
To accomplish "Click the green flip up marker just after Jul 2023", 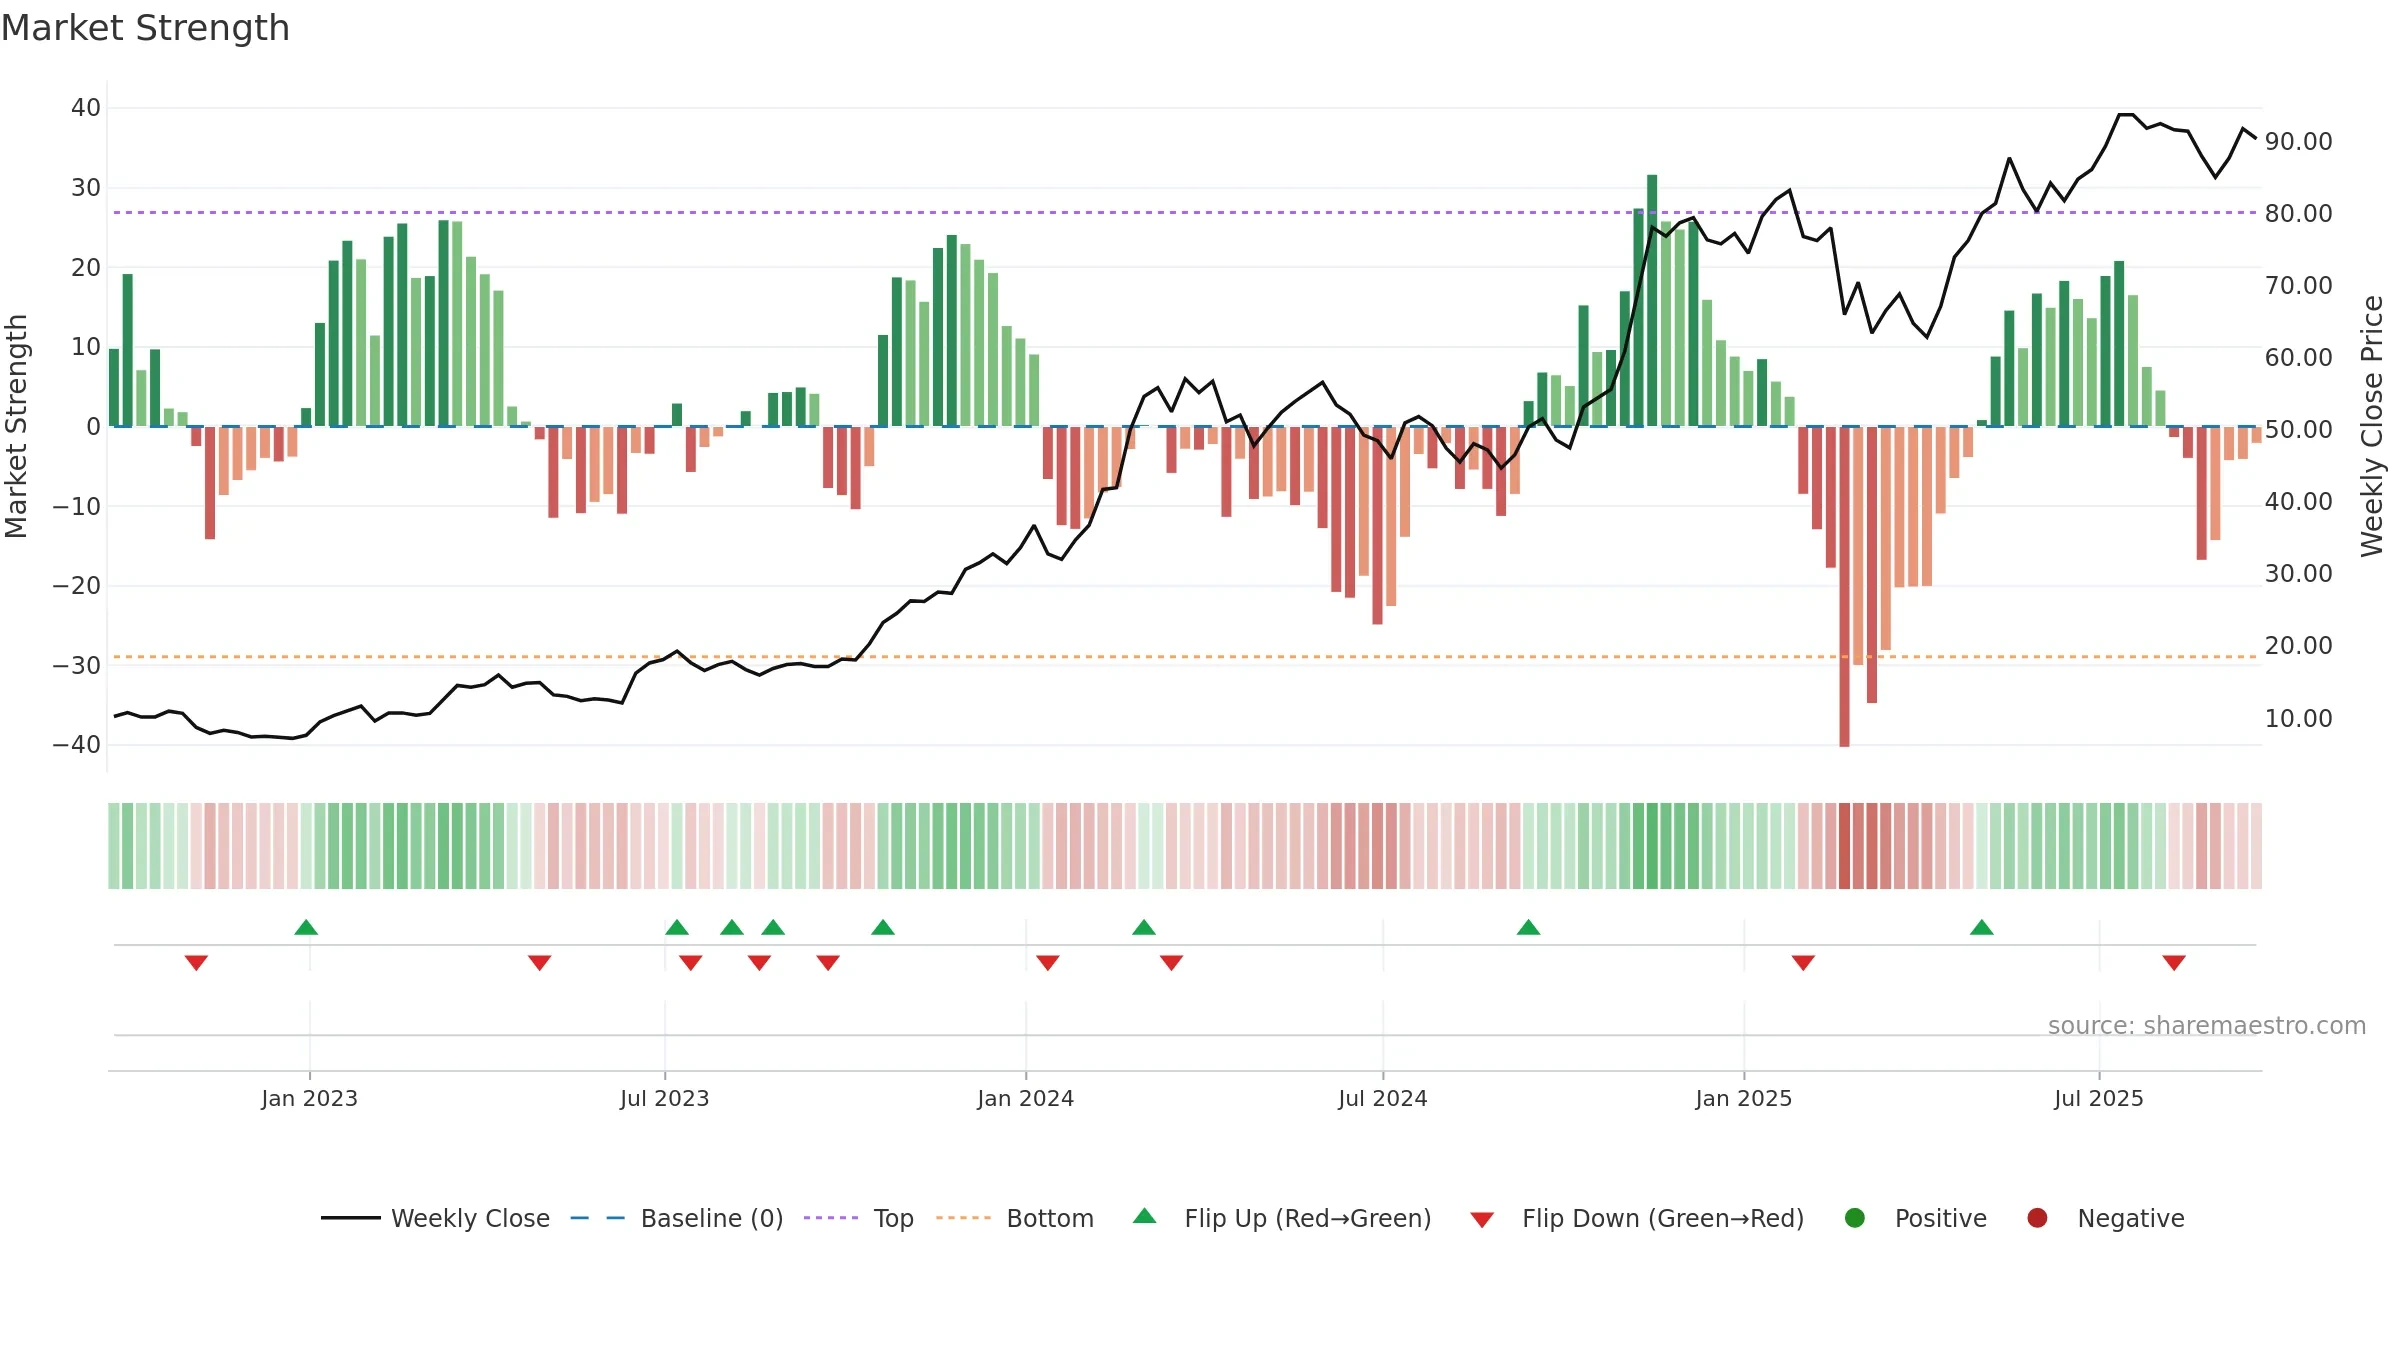I will (x=677, y=927).
